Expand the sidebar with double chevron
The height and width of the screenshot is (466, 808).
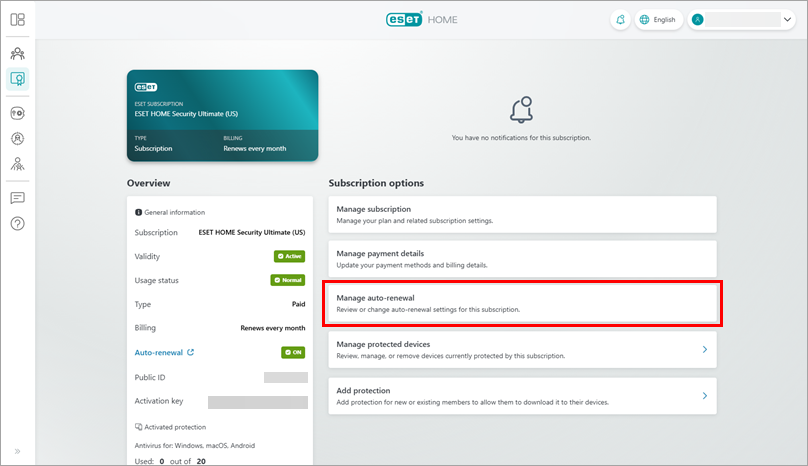tap(18, 451)
